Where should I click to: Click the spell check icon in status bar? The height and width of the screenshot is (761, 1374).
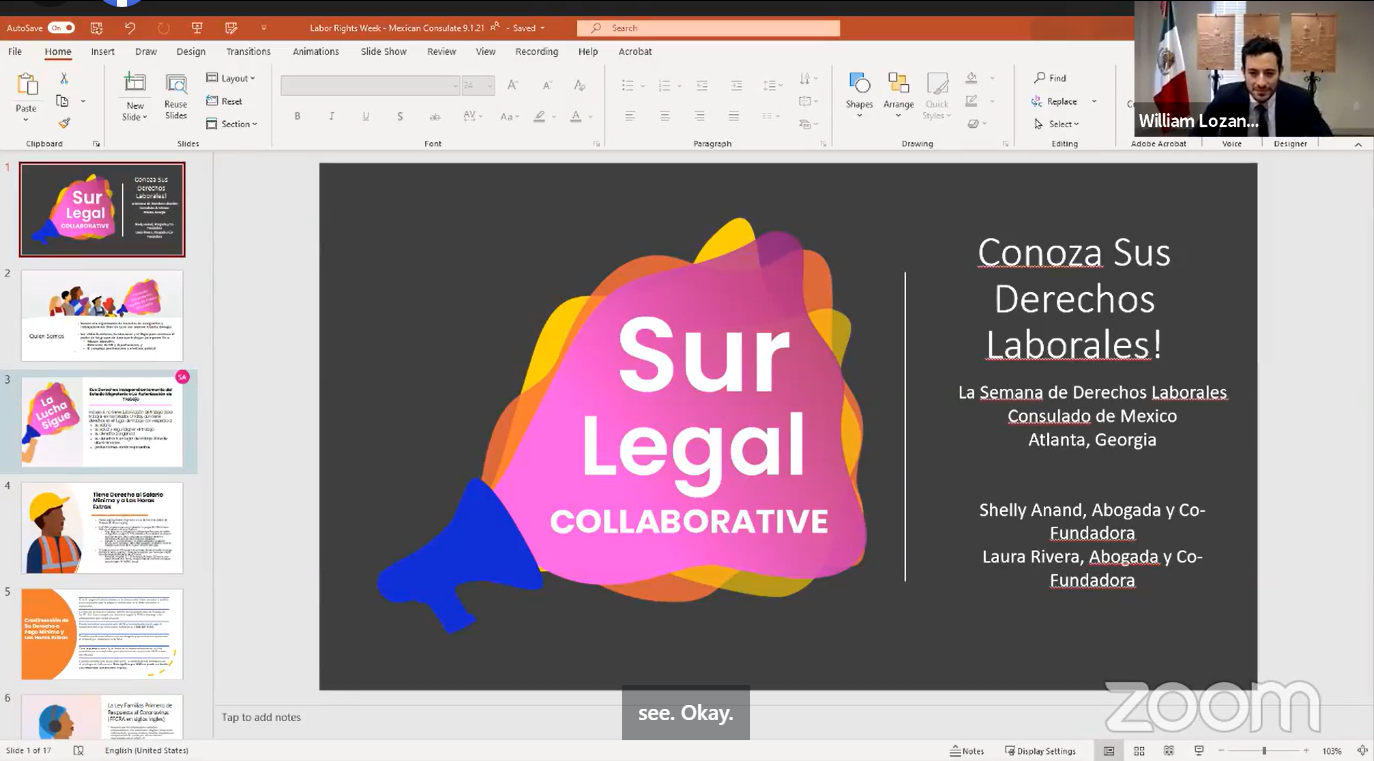pos(79,751)
